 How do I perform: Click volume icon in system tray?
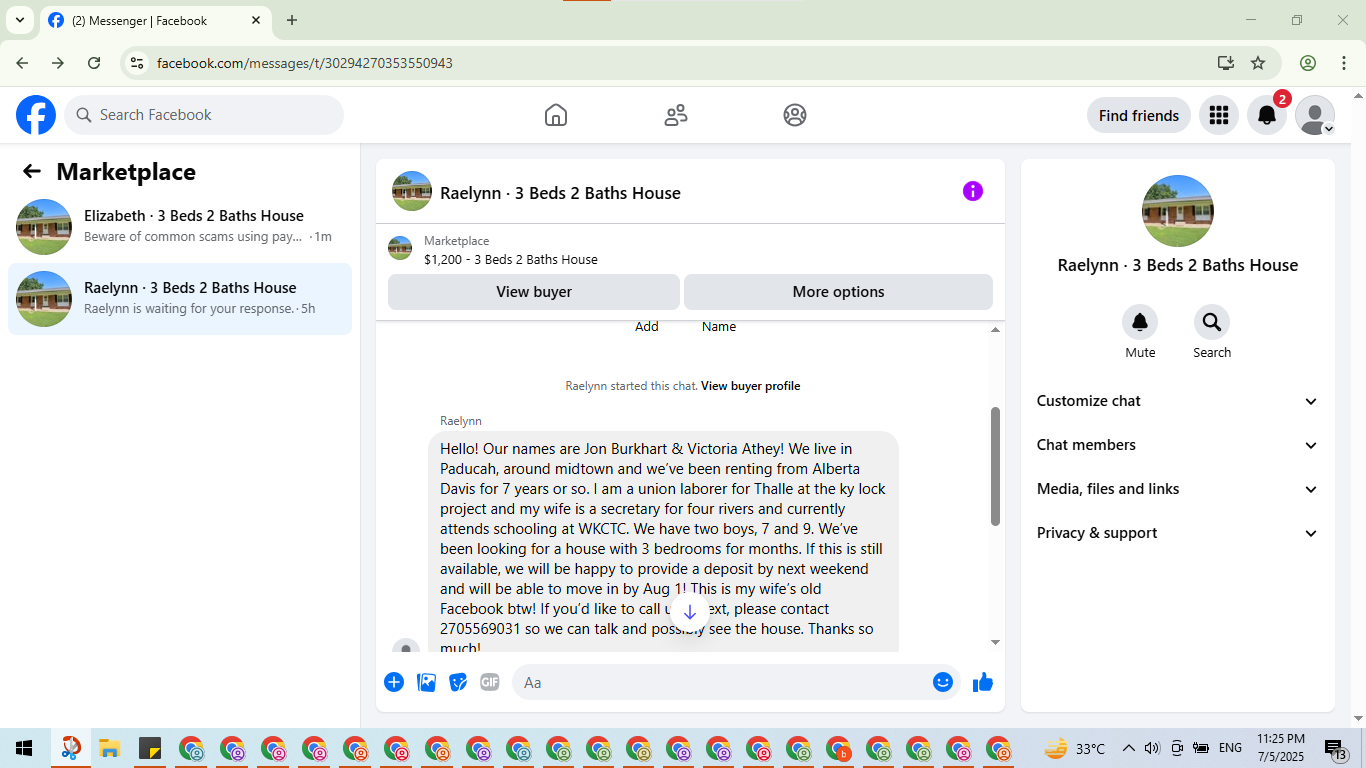[x=1152, y=748]
